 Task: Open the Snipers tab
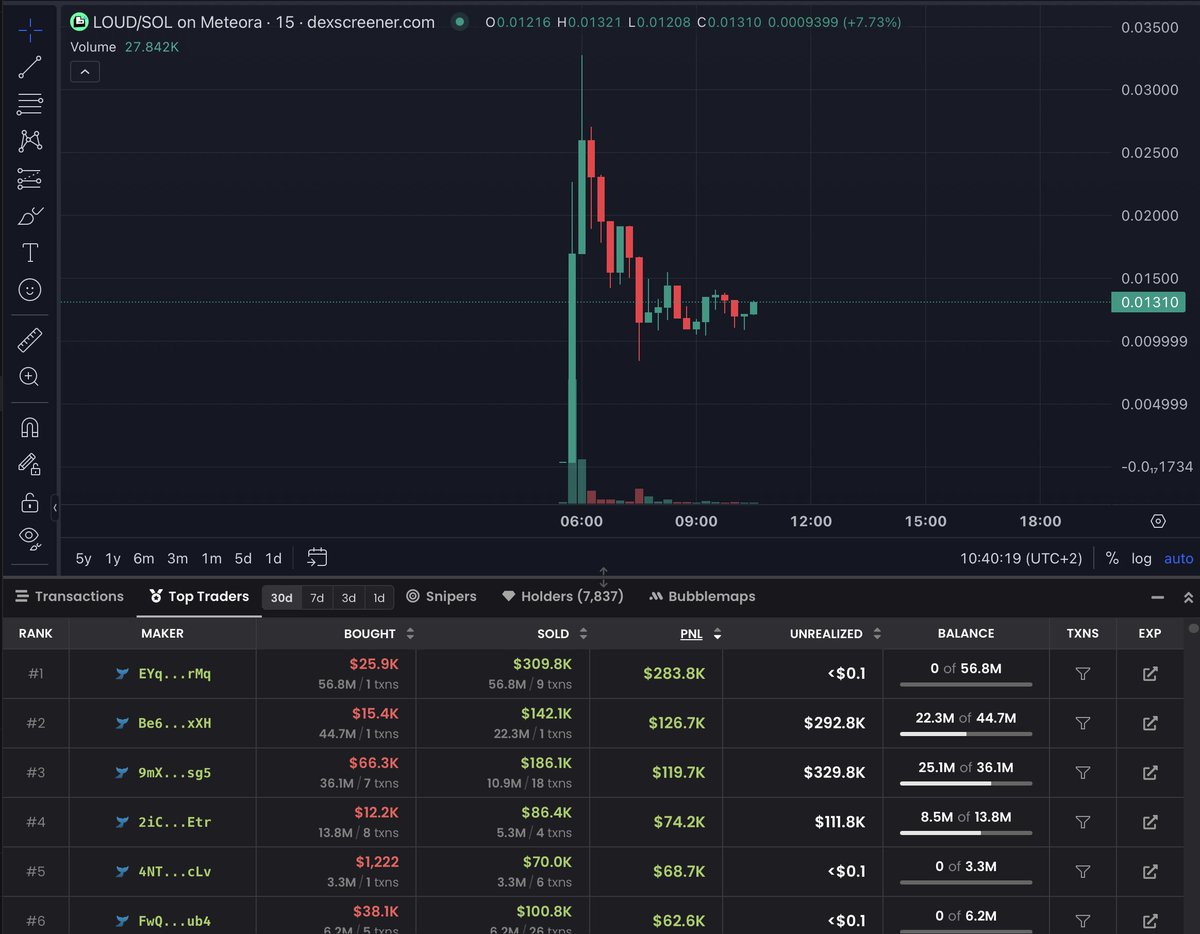point(441,596)
